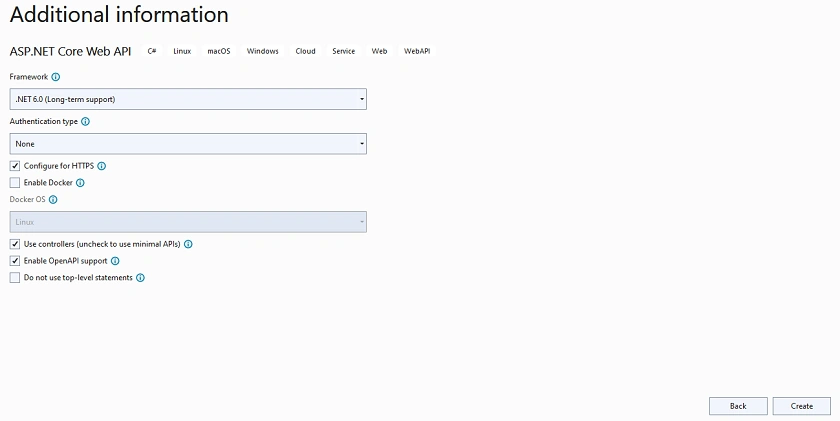Open the Docker OS Linux dropdown

188,222
